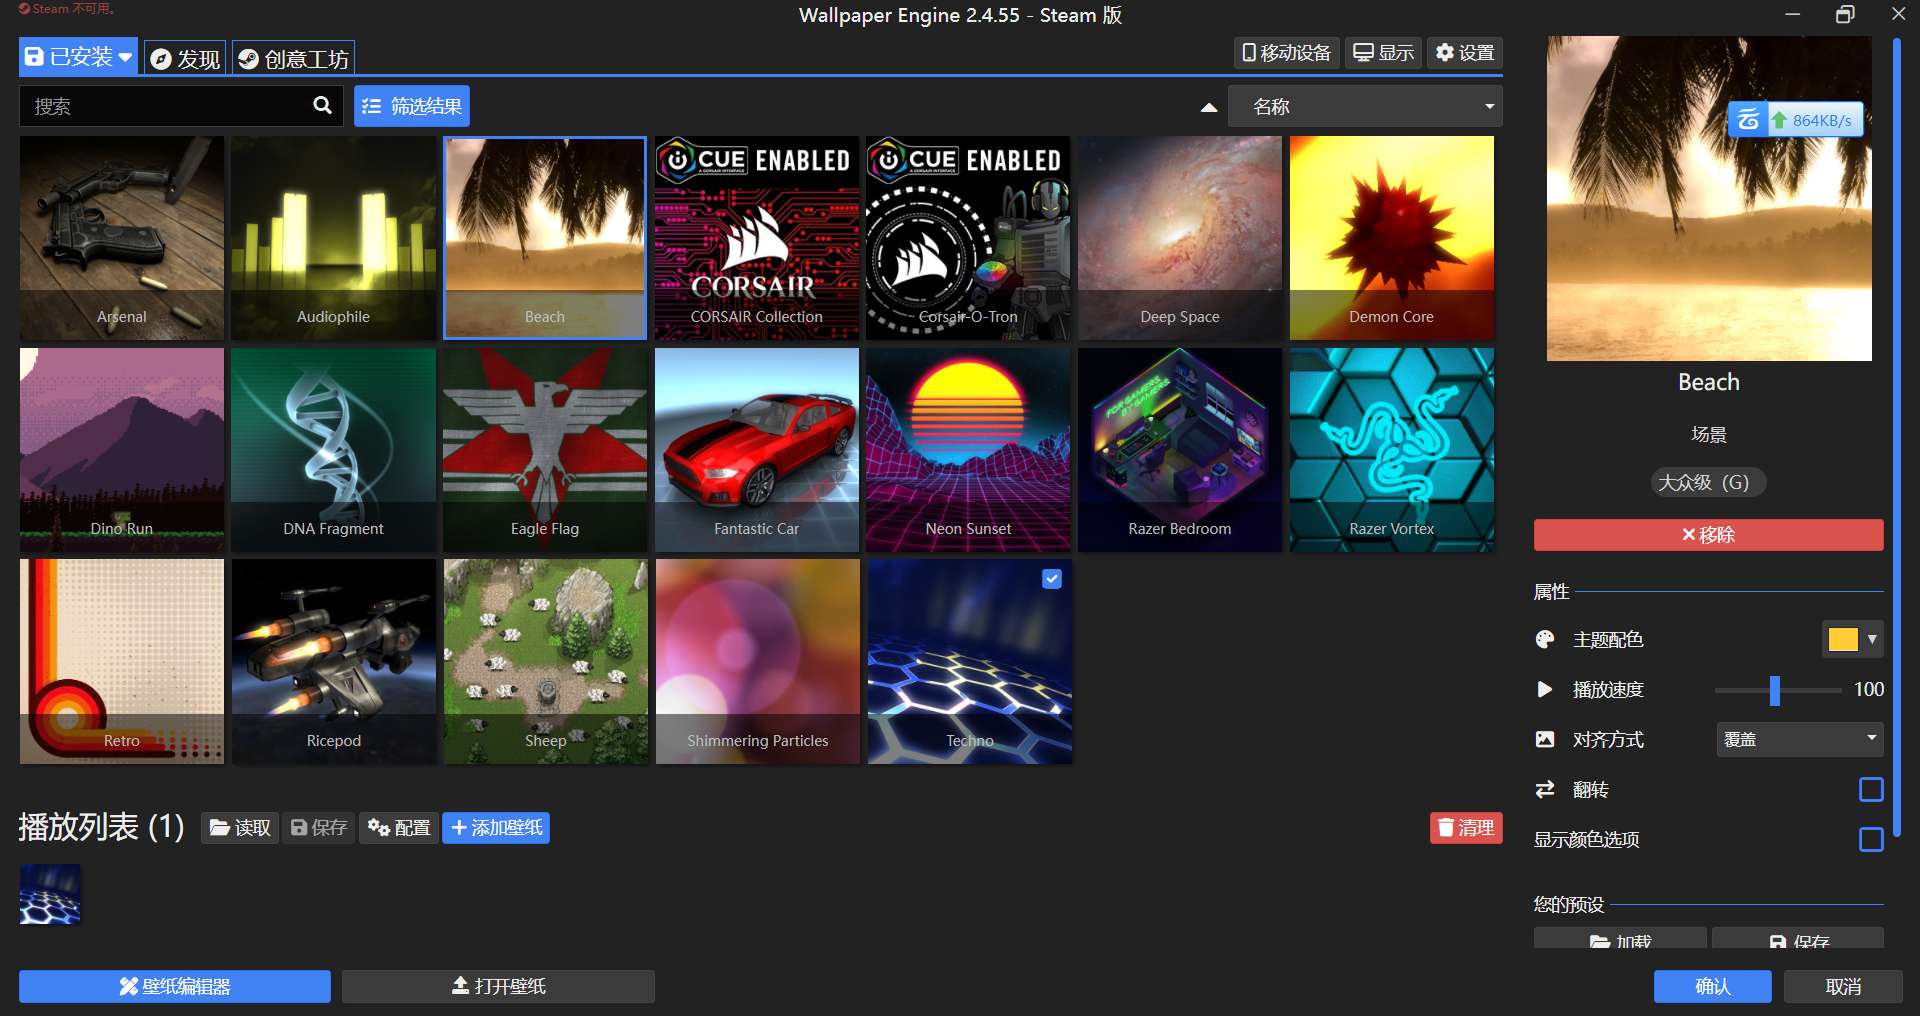Switch to the Discover (发现) tab
Screen dimensions: 1920x1016
[x=185, y=58]
